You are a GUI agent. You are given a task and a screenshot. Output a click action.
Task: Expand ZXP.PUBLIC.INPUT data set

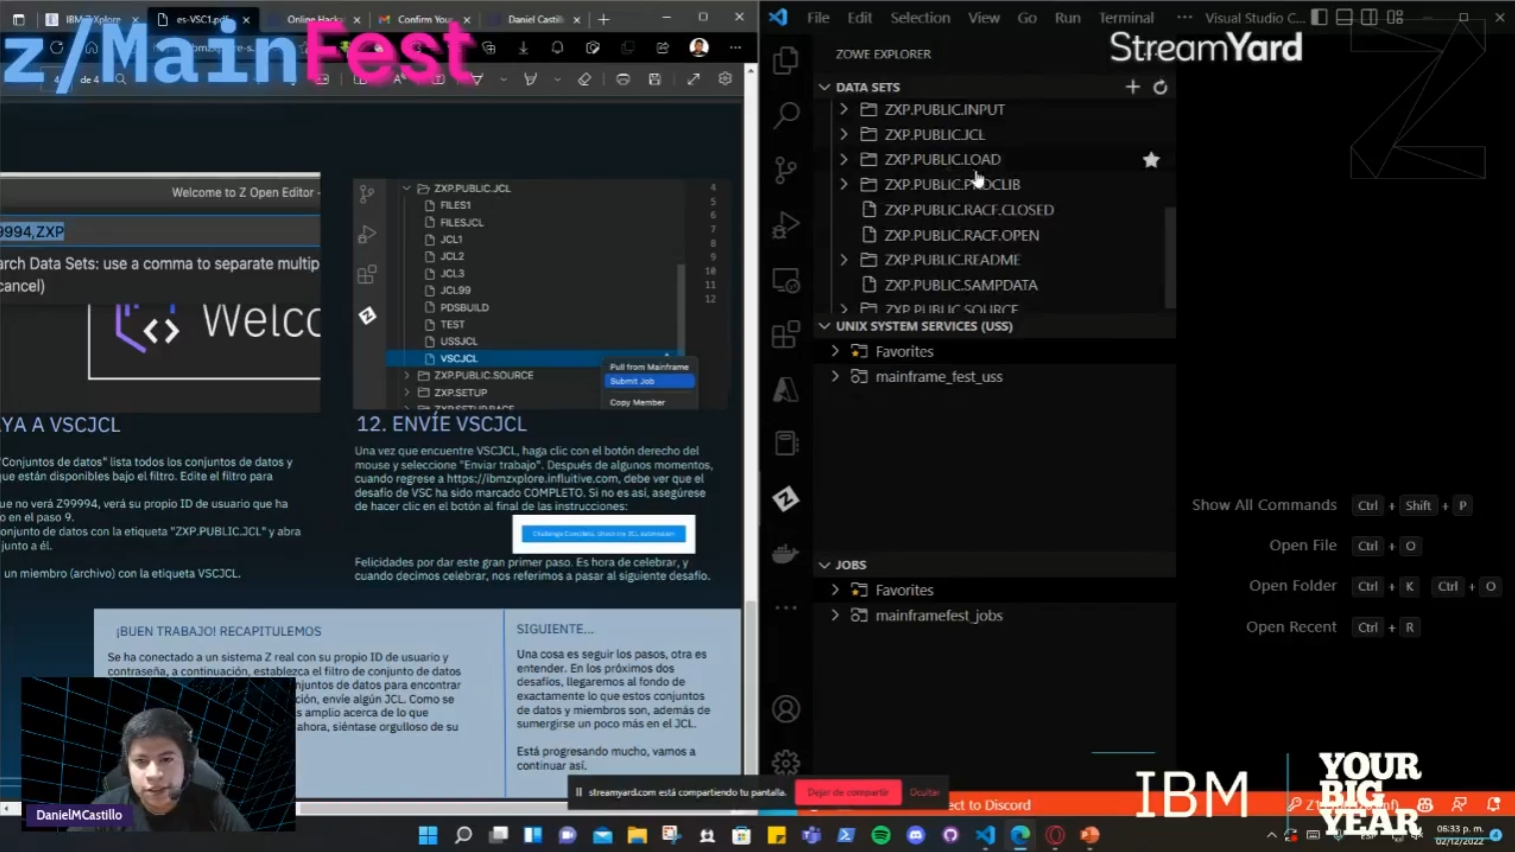pos(844,109)
